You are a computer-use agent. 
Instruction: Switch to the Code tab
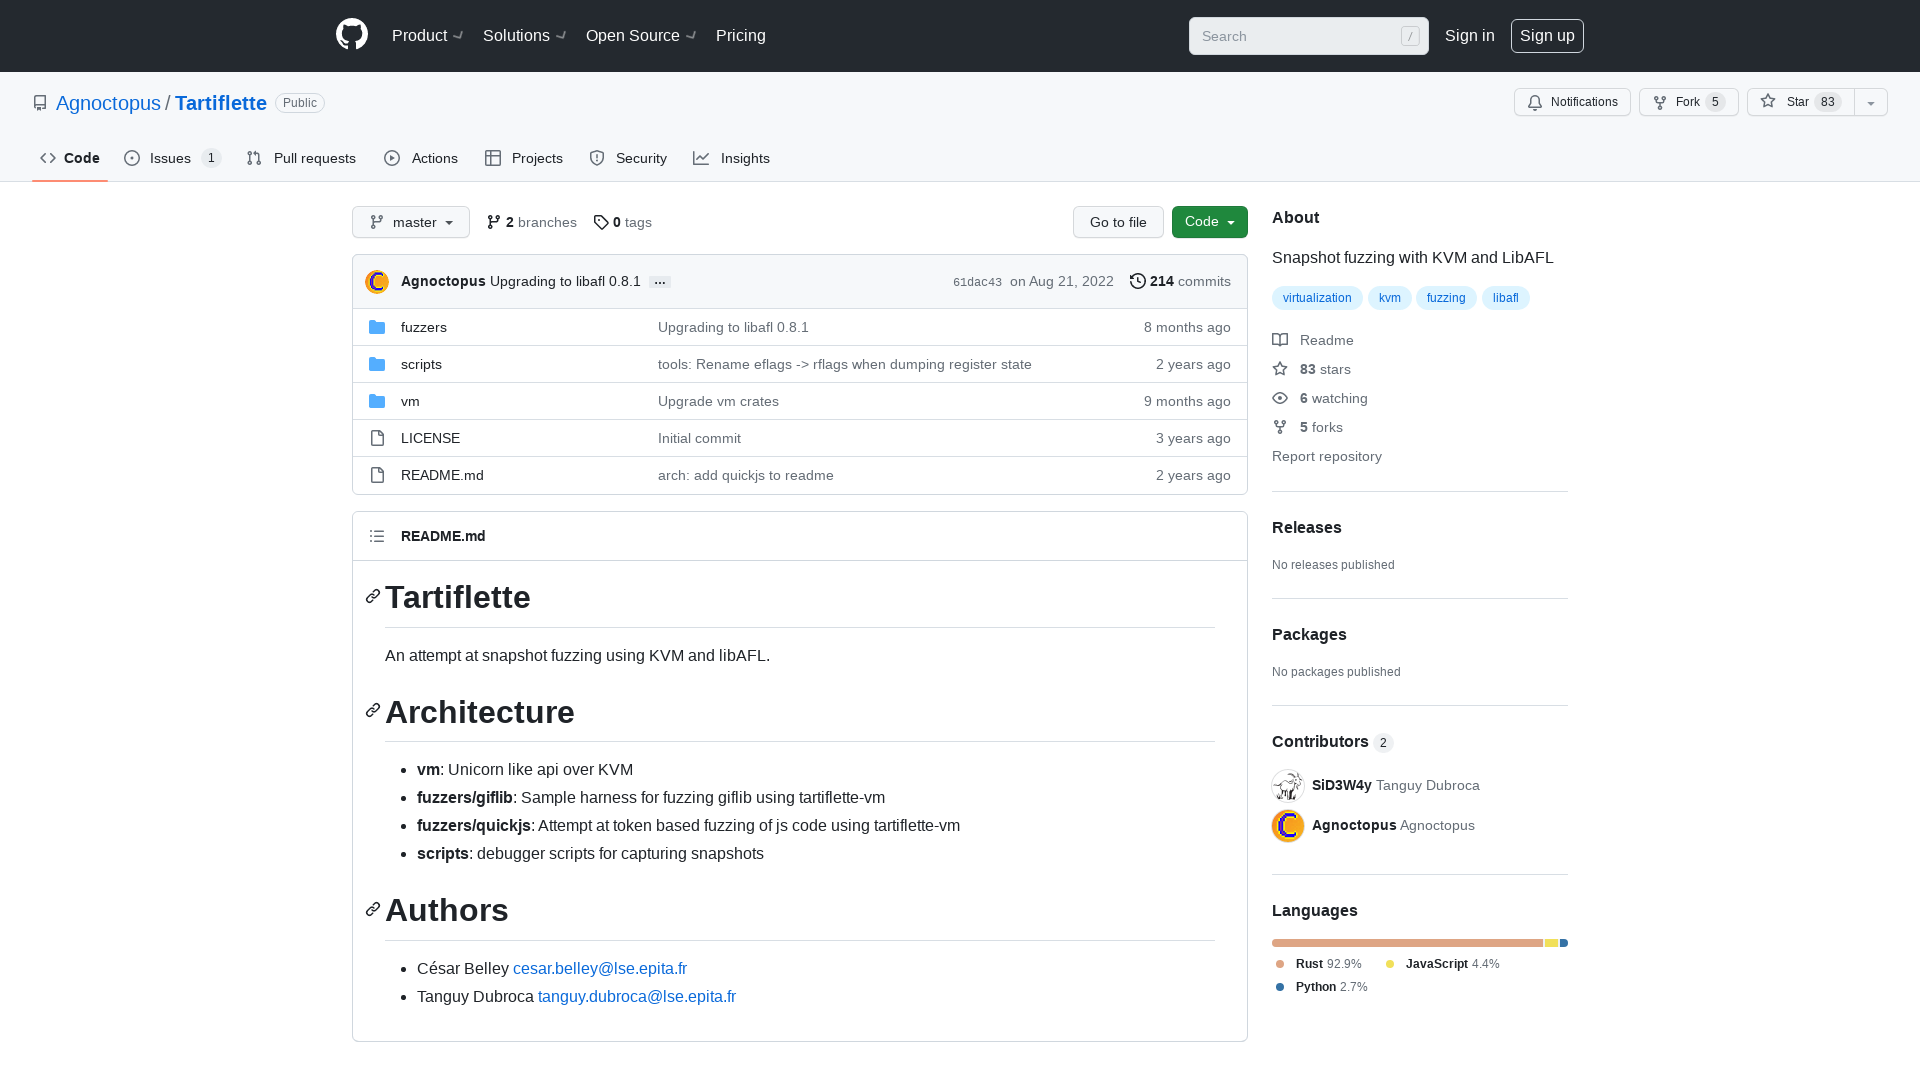(70, 158)
